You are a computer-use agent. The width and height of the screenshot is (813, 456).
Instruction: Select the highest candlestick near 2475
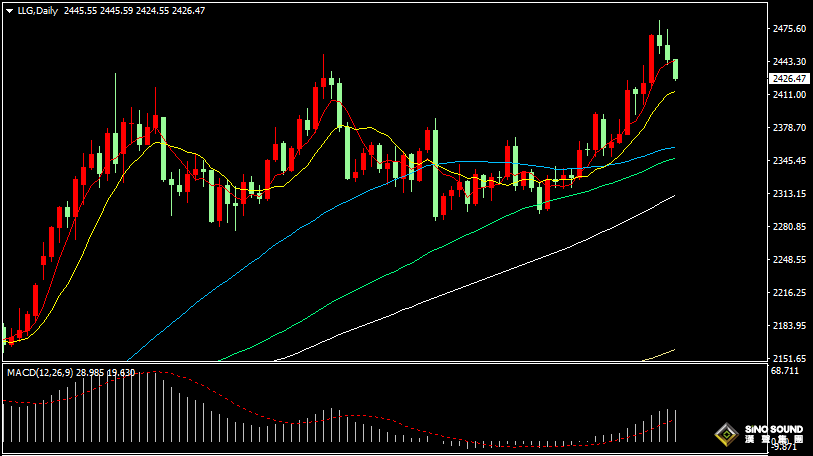pos(660,45)
